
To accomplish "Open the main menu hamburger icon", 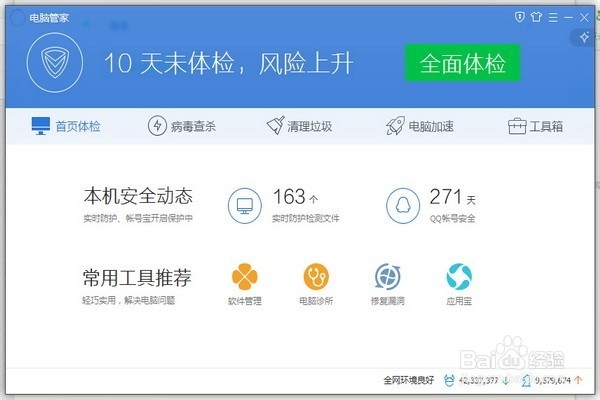I will click(x=553, y=17).
